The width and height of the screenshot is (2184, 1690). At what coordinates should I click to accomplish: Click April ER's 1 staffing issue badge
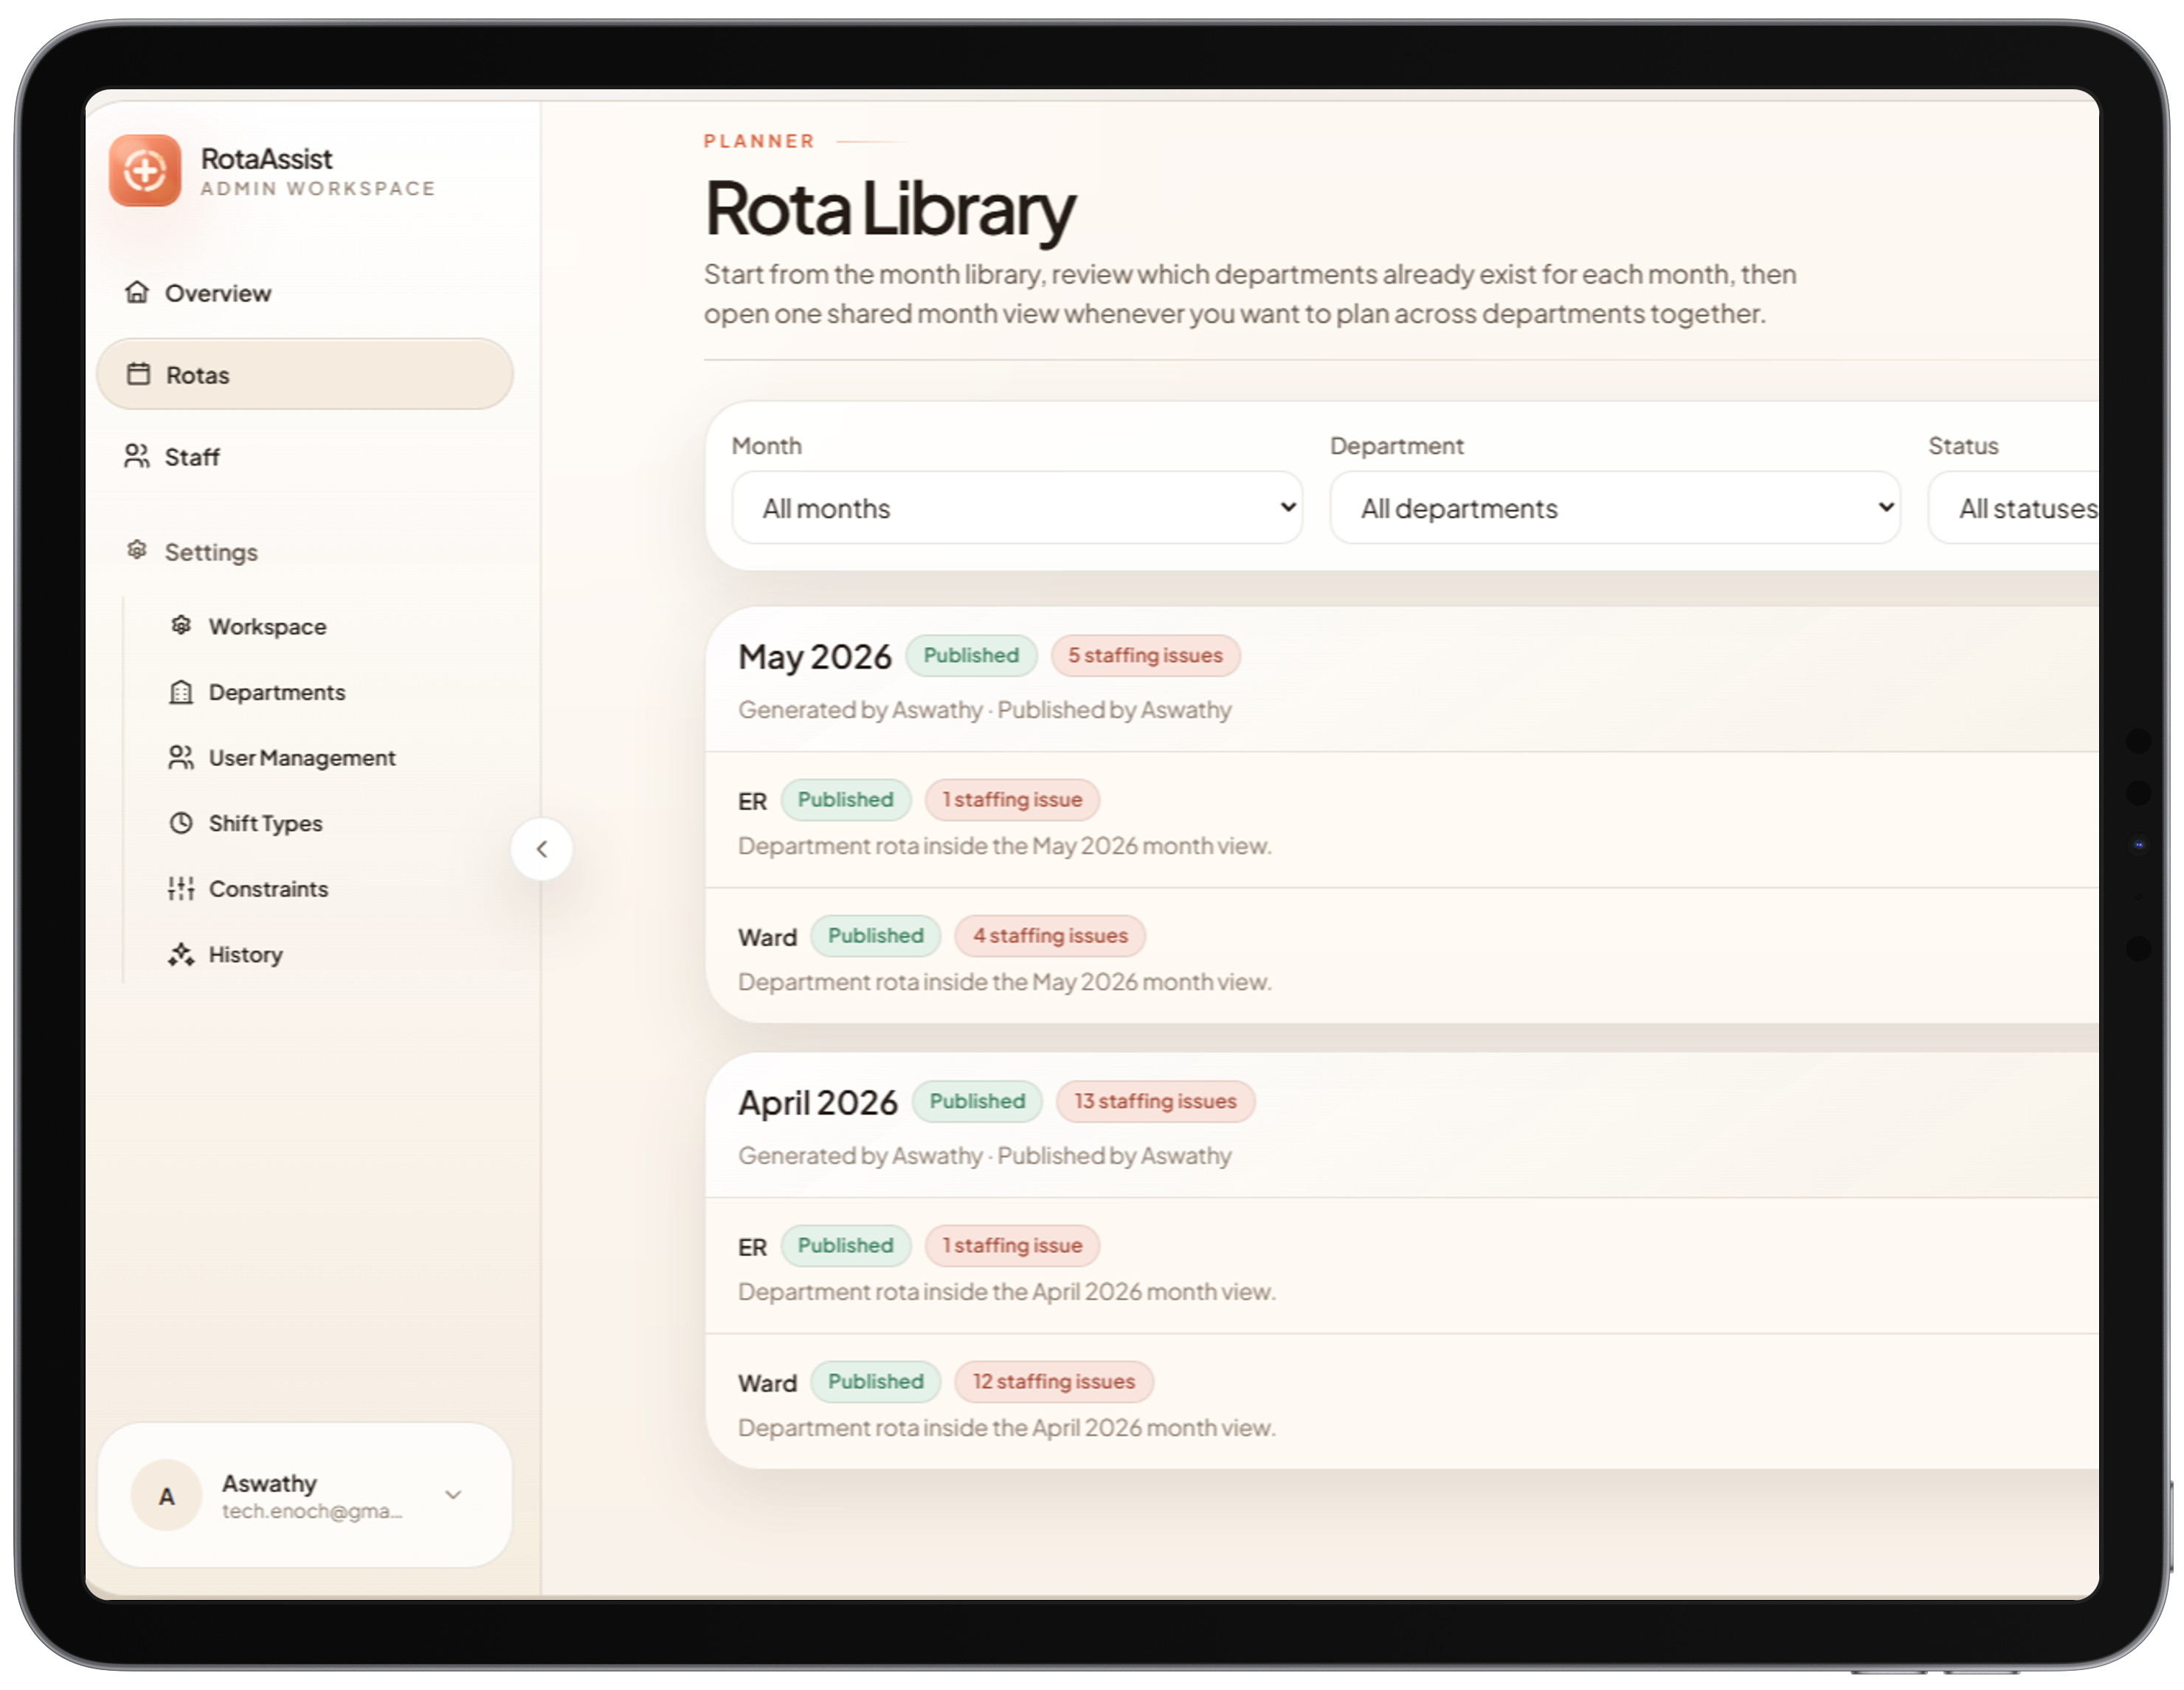1012,1246
